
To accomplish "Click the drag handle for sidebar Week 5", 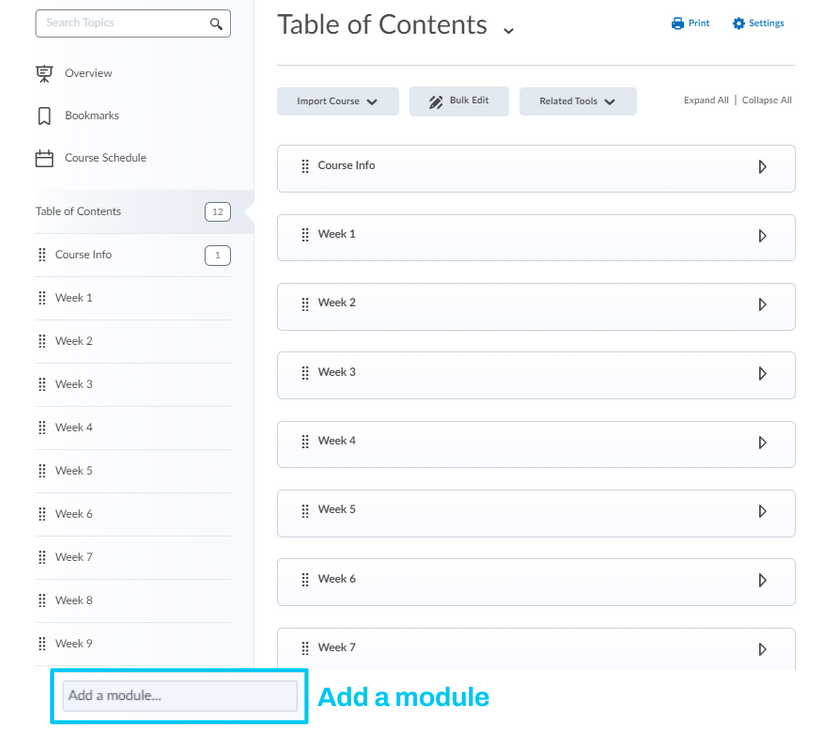I will 42,471.
